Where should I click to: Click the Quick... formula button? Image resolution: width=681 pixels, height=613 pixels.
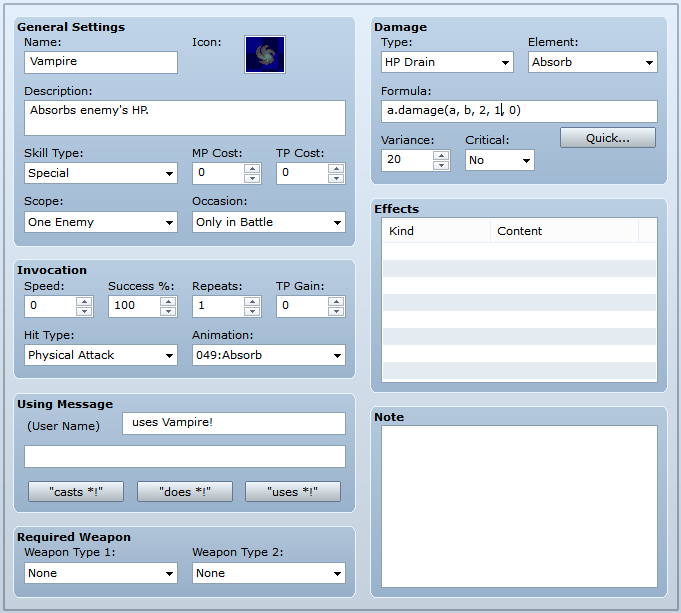pos(608,138)
